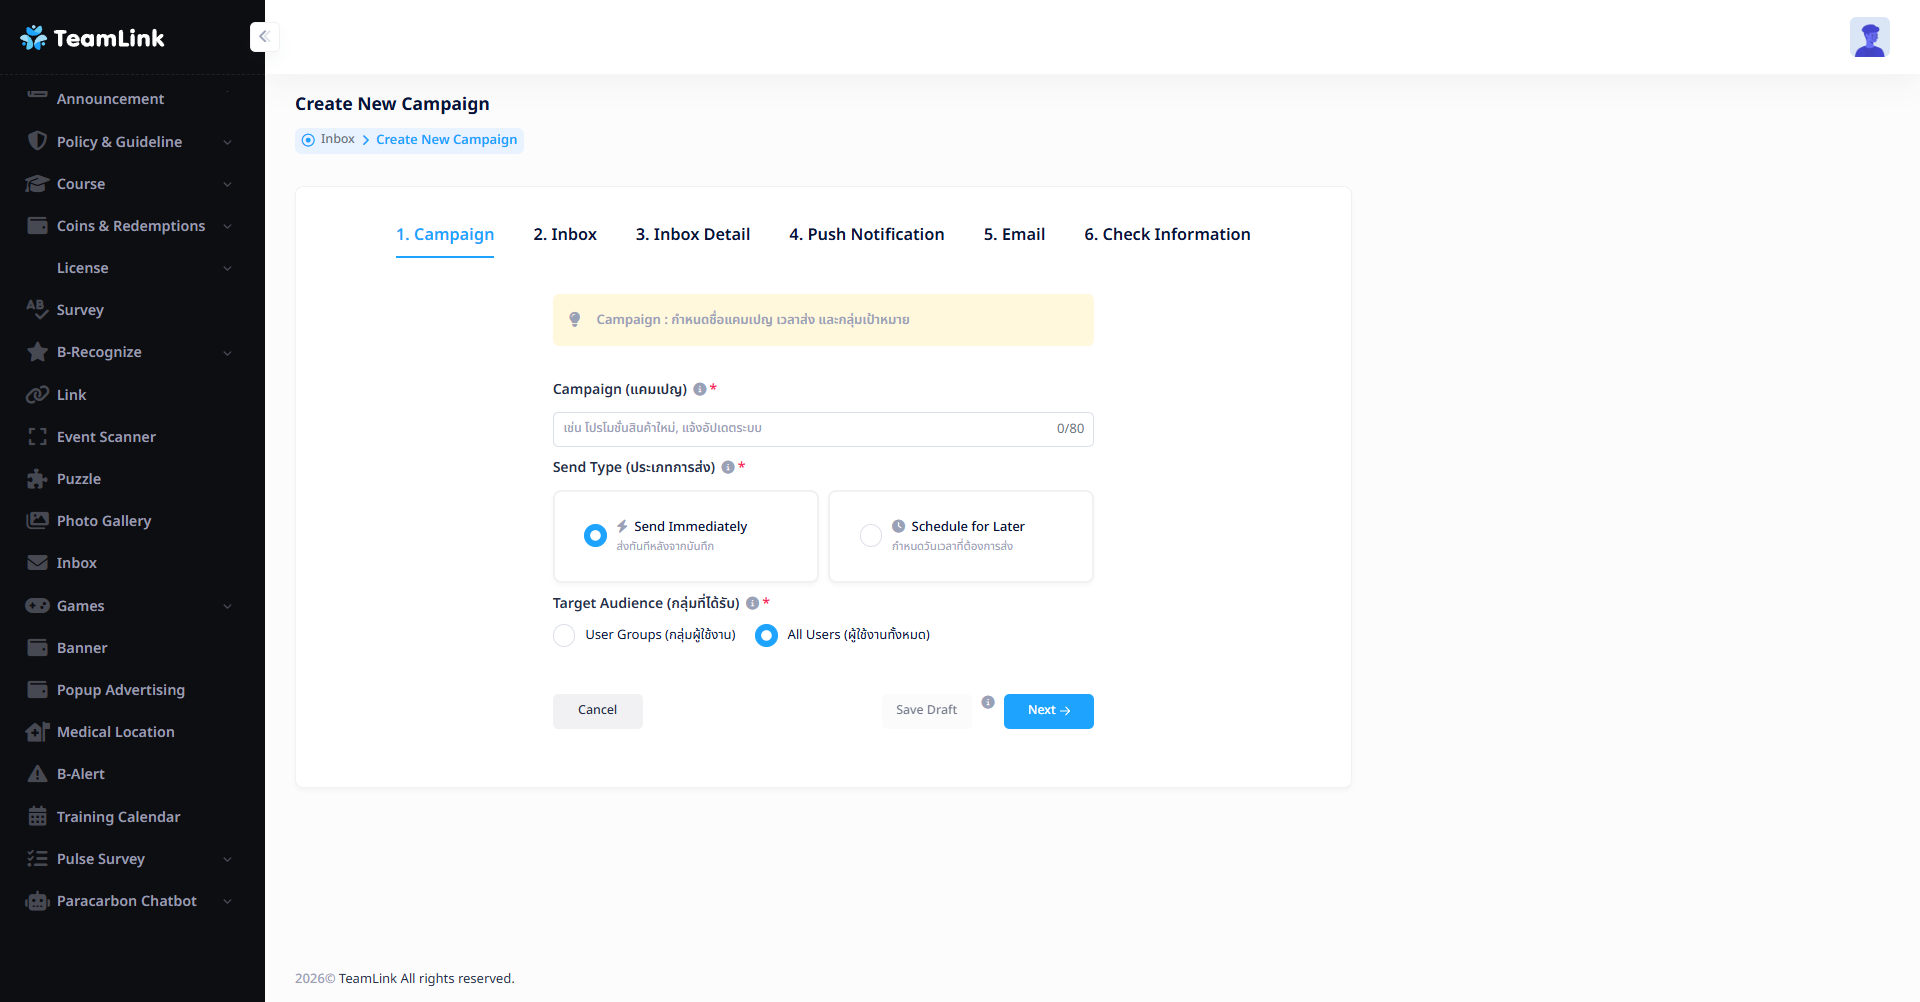Go to the Check Information tab
The image size is (1920, 1002).
(1166, 234)
